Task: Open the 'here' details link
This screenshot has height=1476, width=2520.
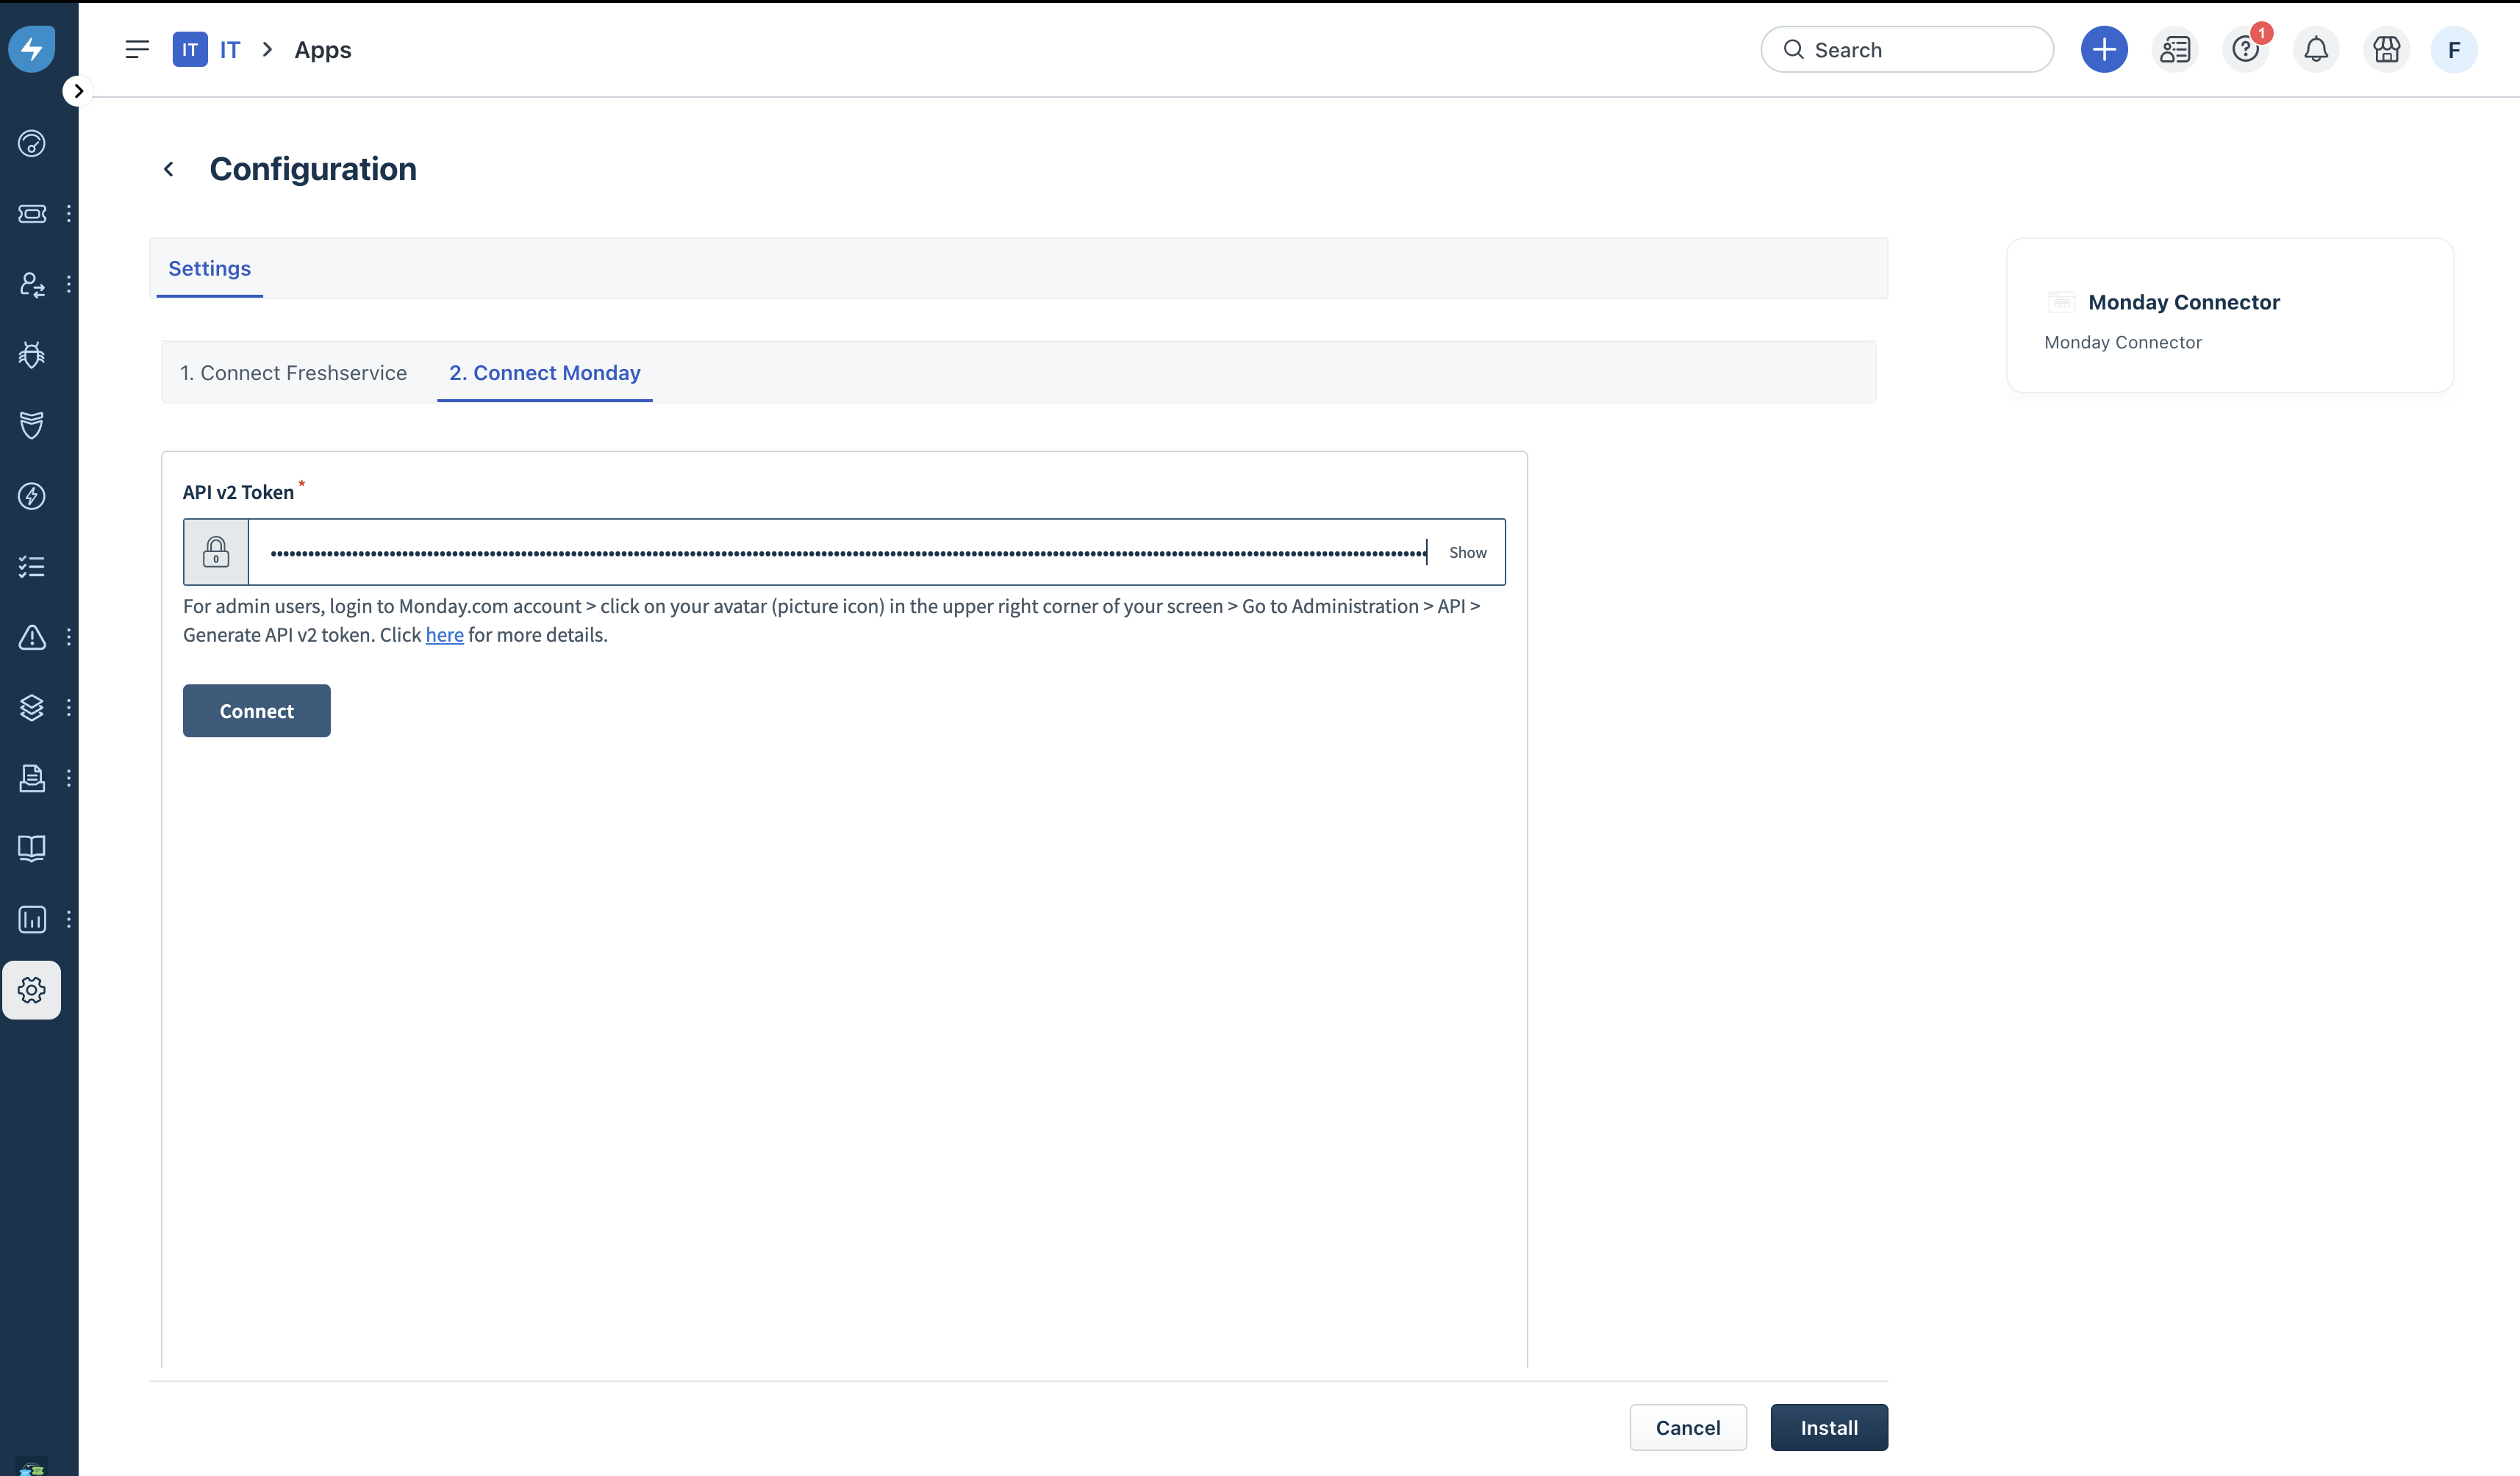Action: [444, 635]
